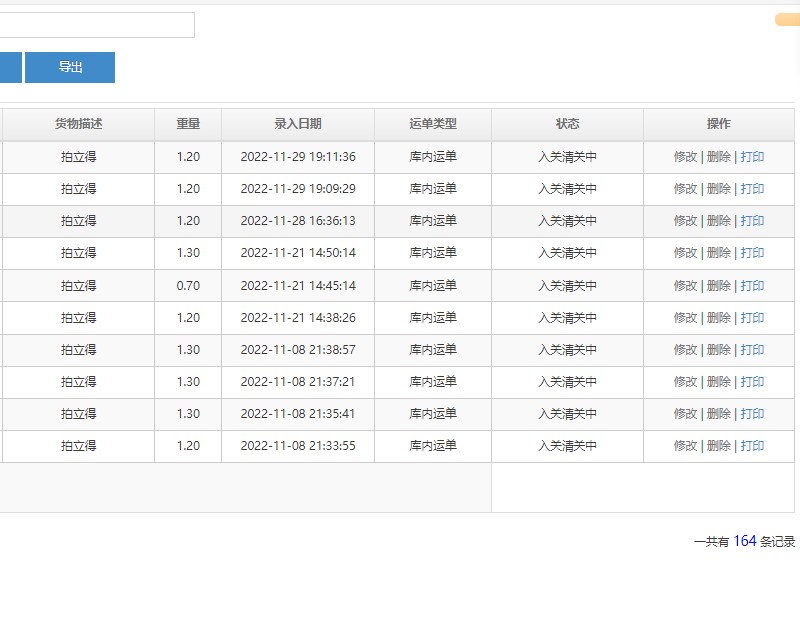
Task: Click 入关清关中 status in the 19:09:29 row
Action: point(567,189)
